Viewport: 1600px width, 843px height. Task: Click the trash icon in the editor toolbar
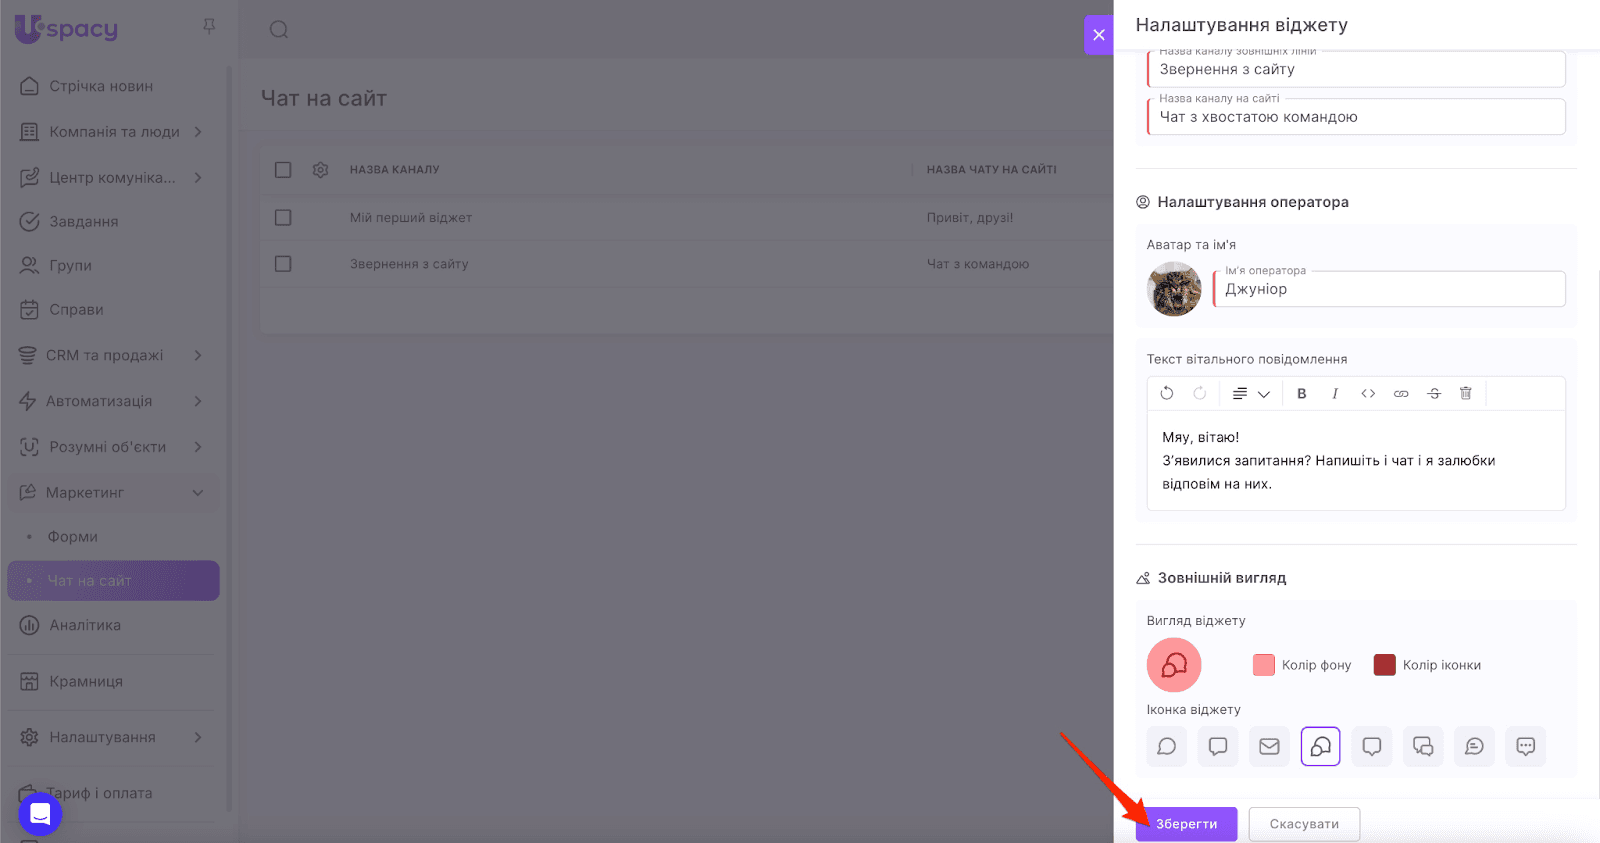tap(1466, 393)
